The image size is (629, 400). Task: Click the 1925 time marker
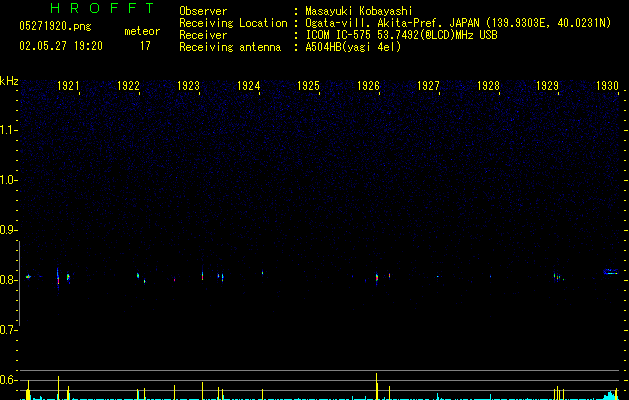click(308, 86)
